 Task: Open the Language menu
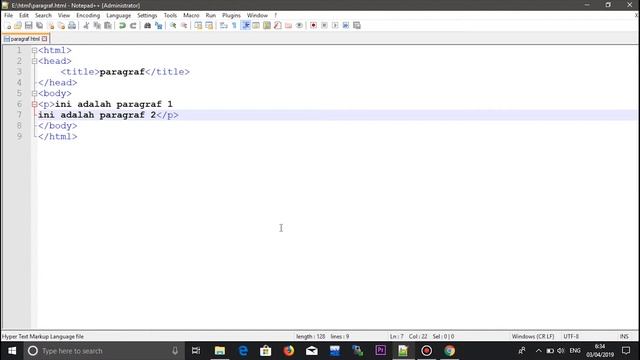tap(118, 15)
